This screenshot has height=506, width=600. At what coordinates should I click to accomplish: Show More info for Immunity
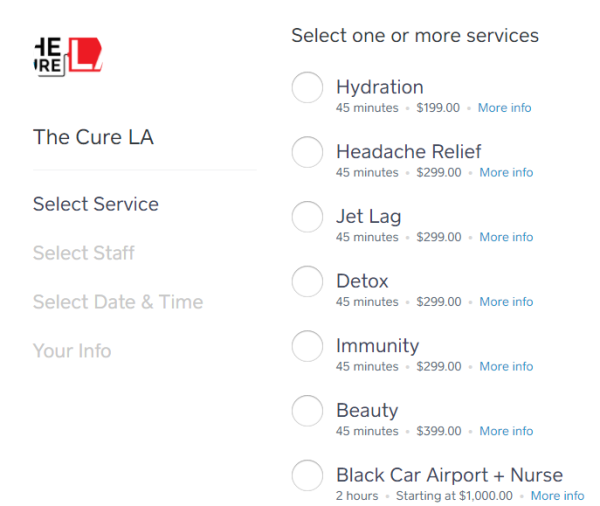click(x=506, y=367)
